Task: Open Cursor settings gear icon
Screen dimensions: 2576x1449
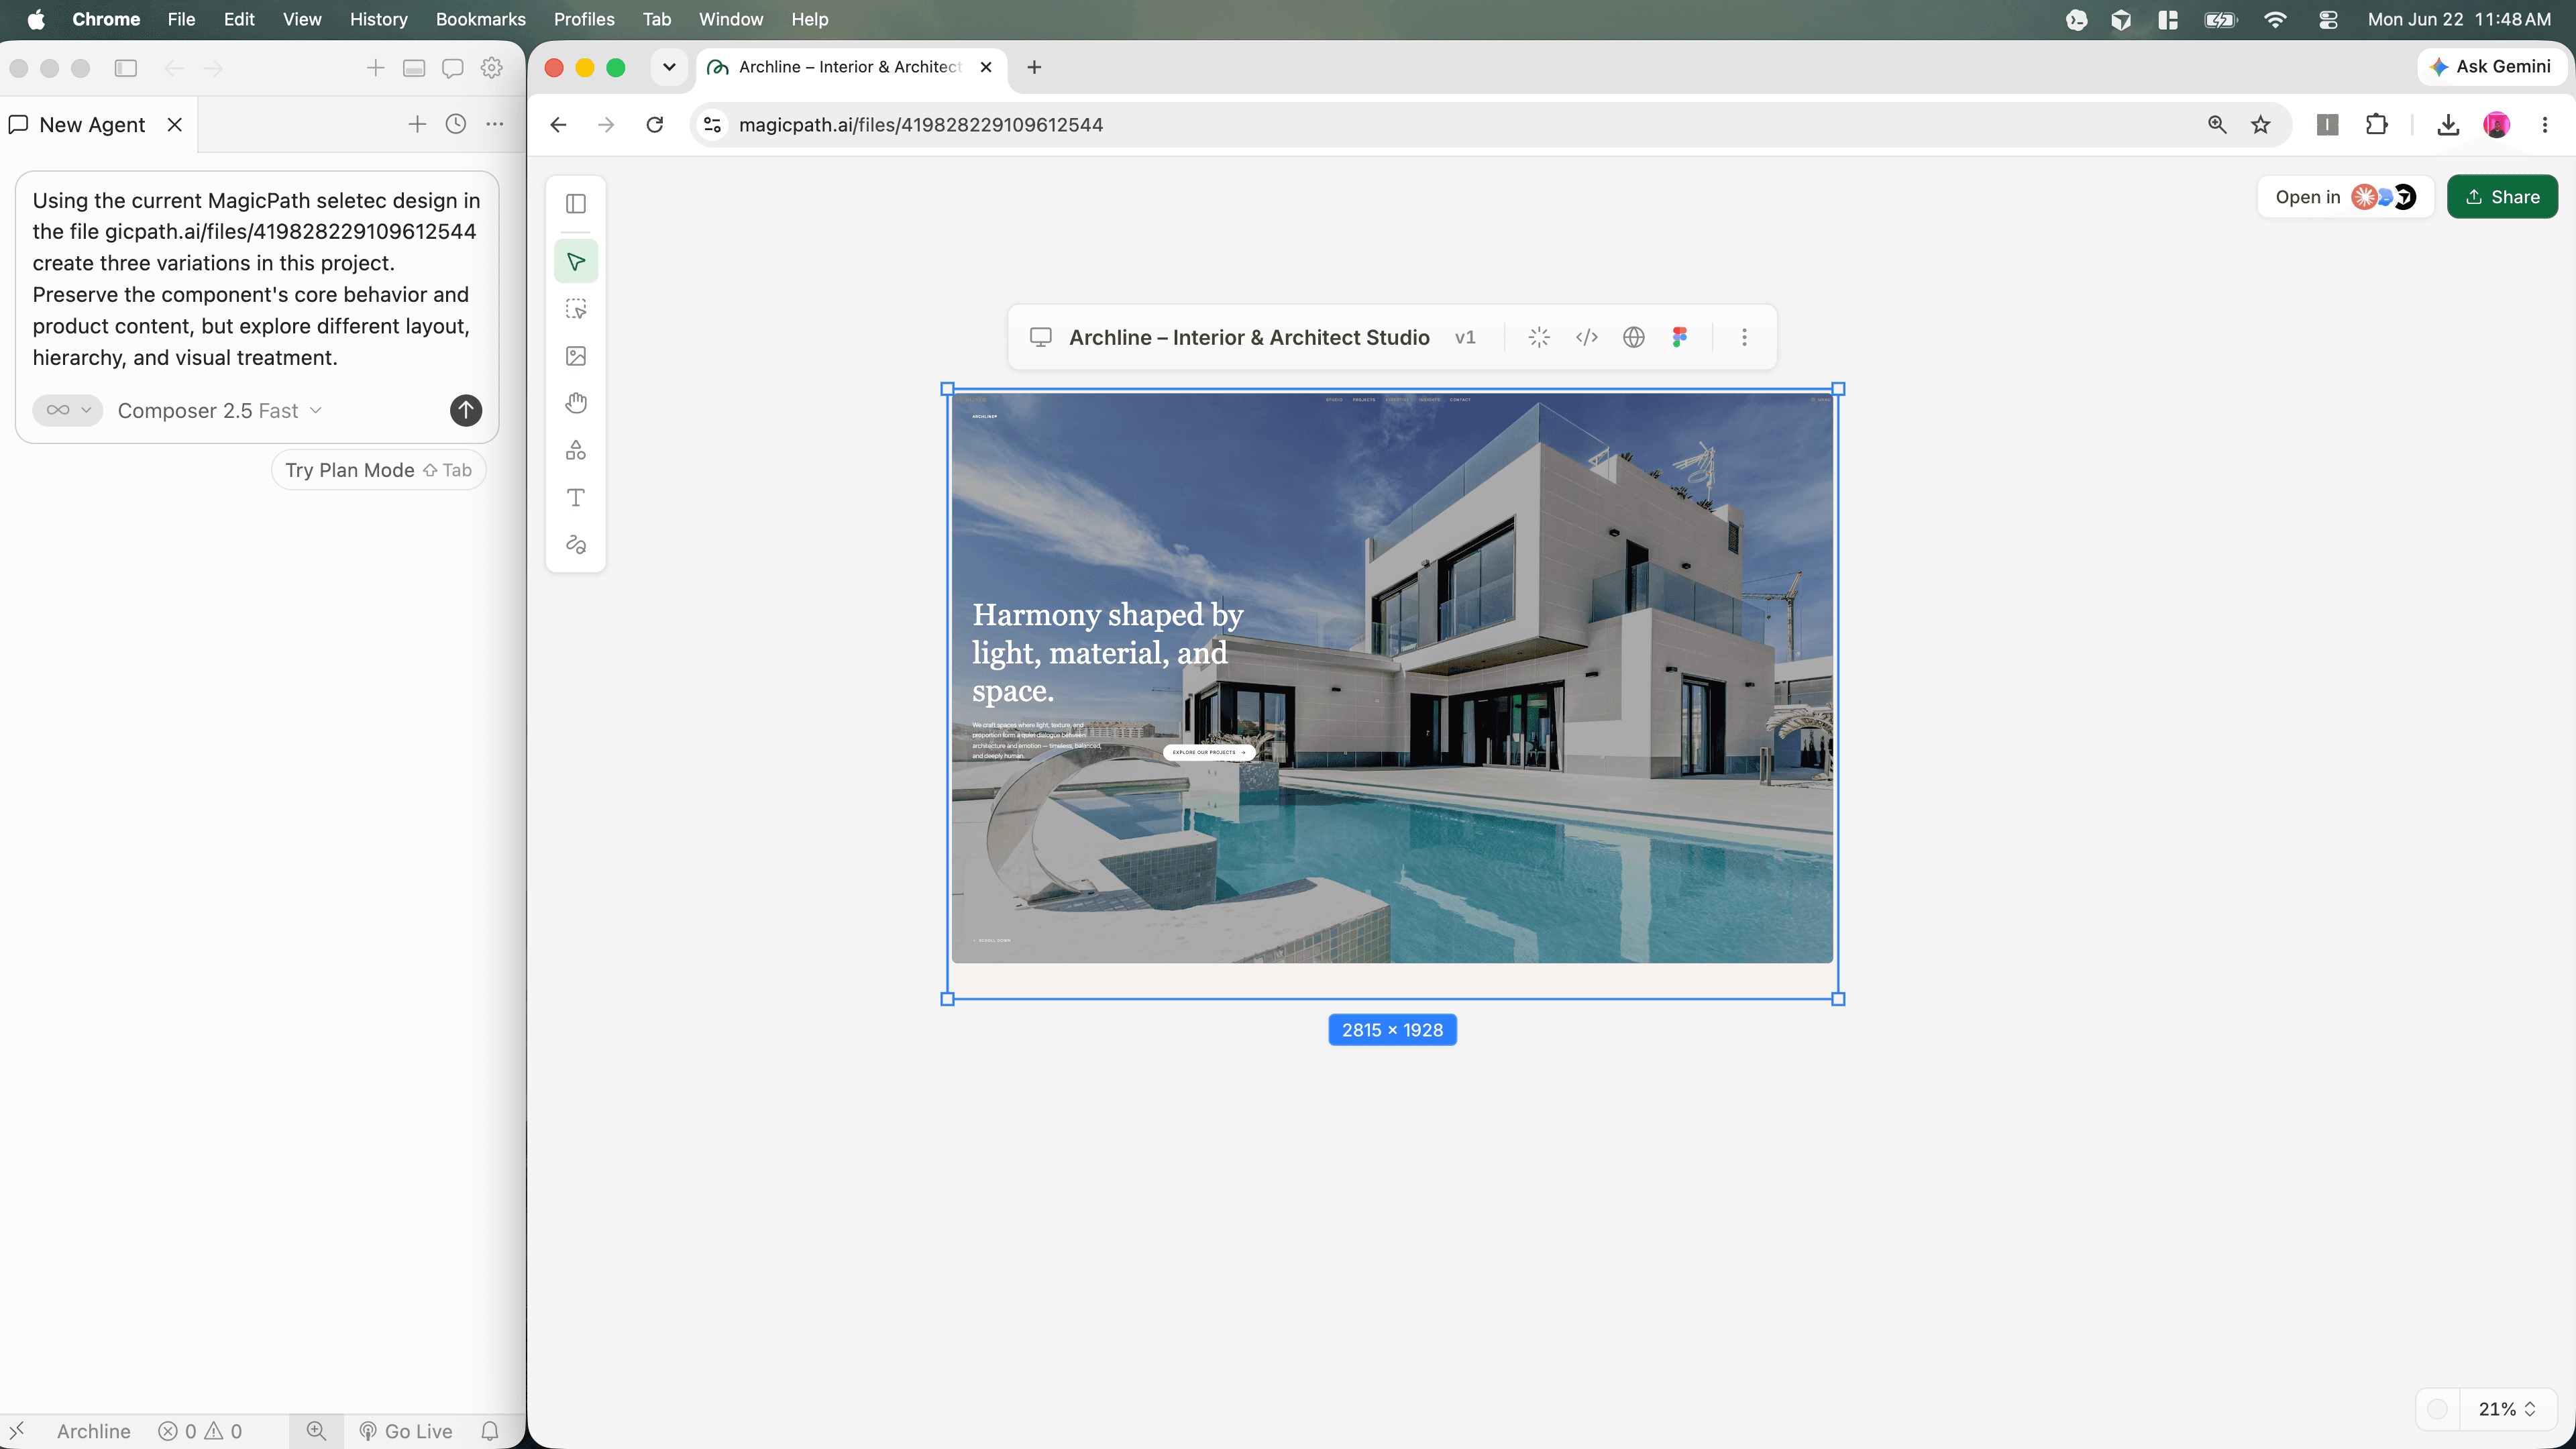Action: [x=491, y=68]
